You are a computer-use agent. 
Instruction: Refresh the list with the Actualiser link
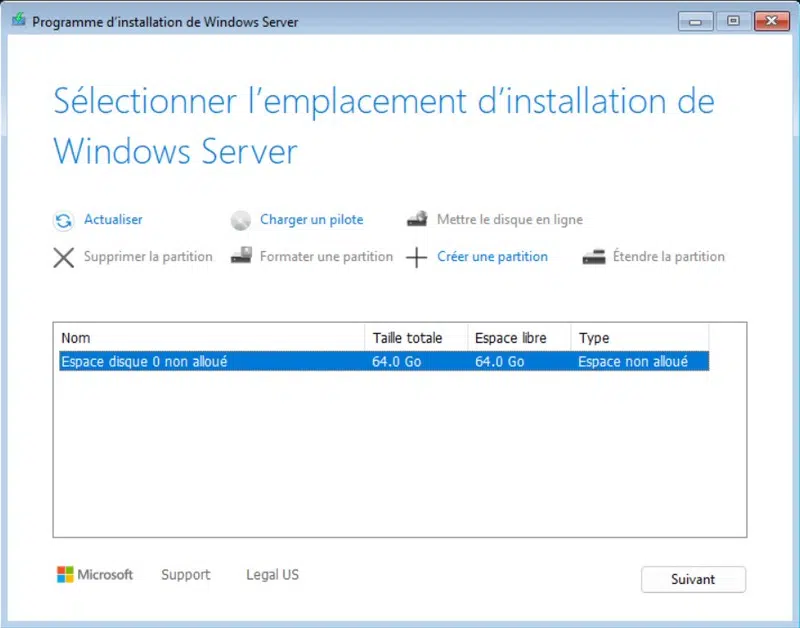[x=113, y=219]
